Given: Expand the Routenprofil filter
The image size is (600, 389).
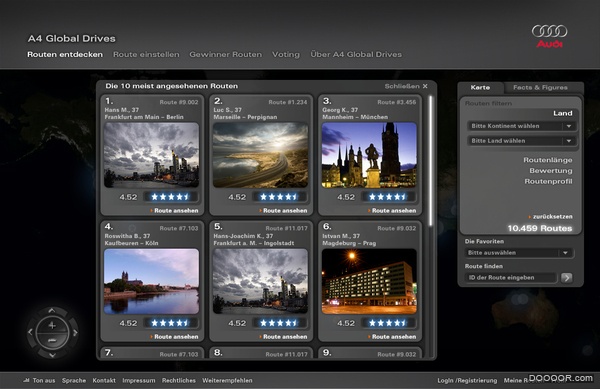Looking at the screenshot, I should pos(548,181).
